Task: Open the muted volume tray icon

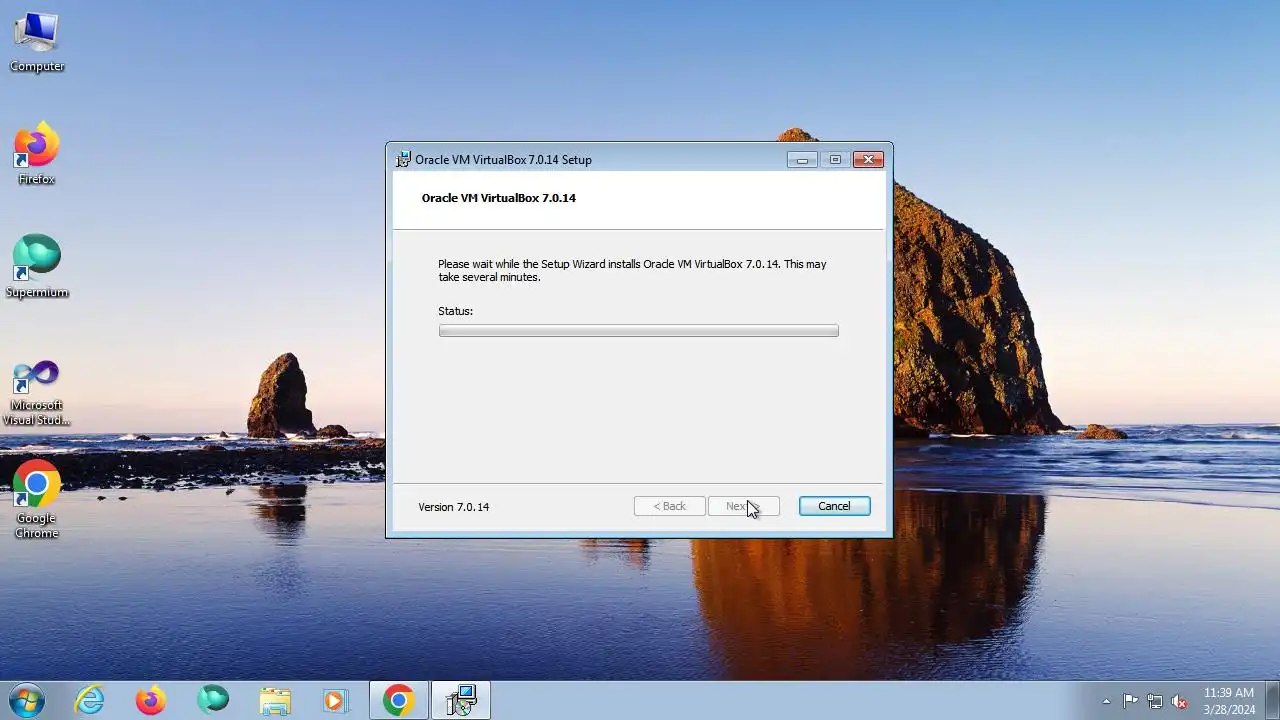Action: tap(1180, 701)
